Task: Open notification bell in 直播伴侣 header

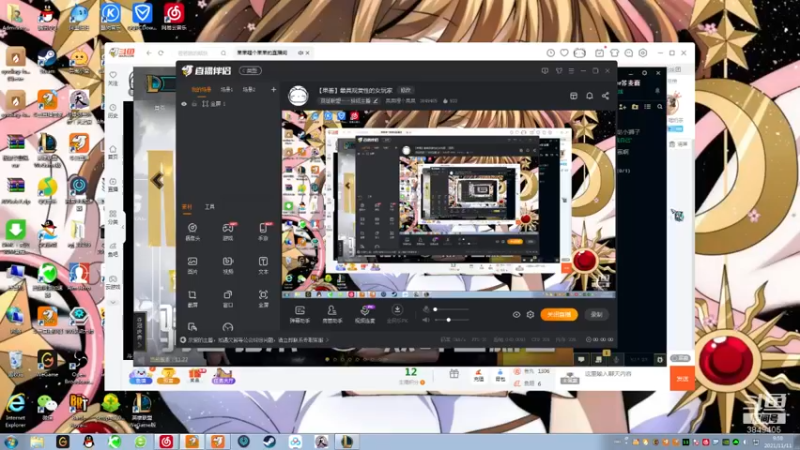Action: [589, 96]
